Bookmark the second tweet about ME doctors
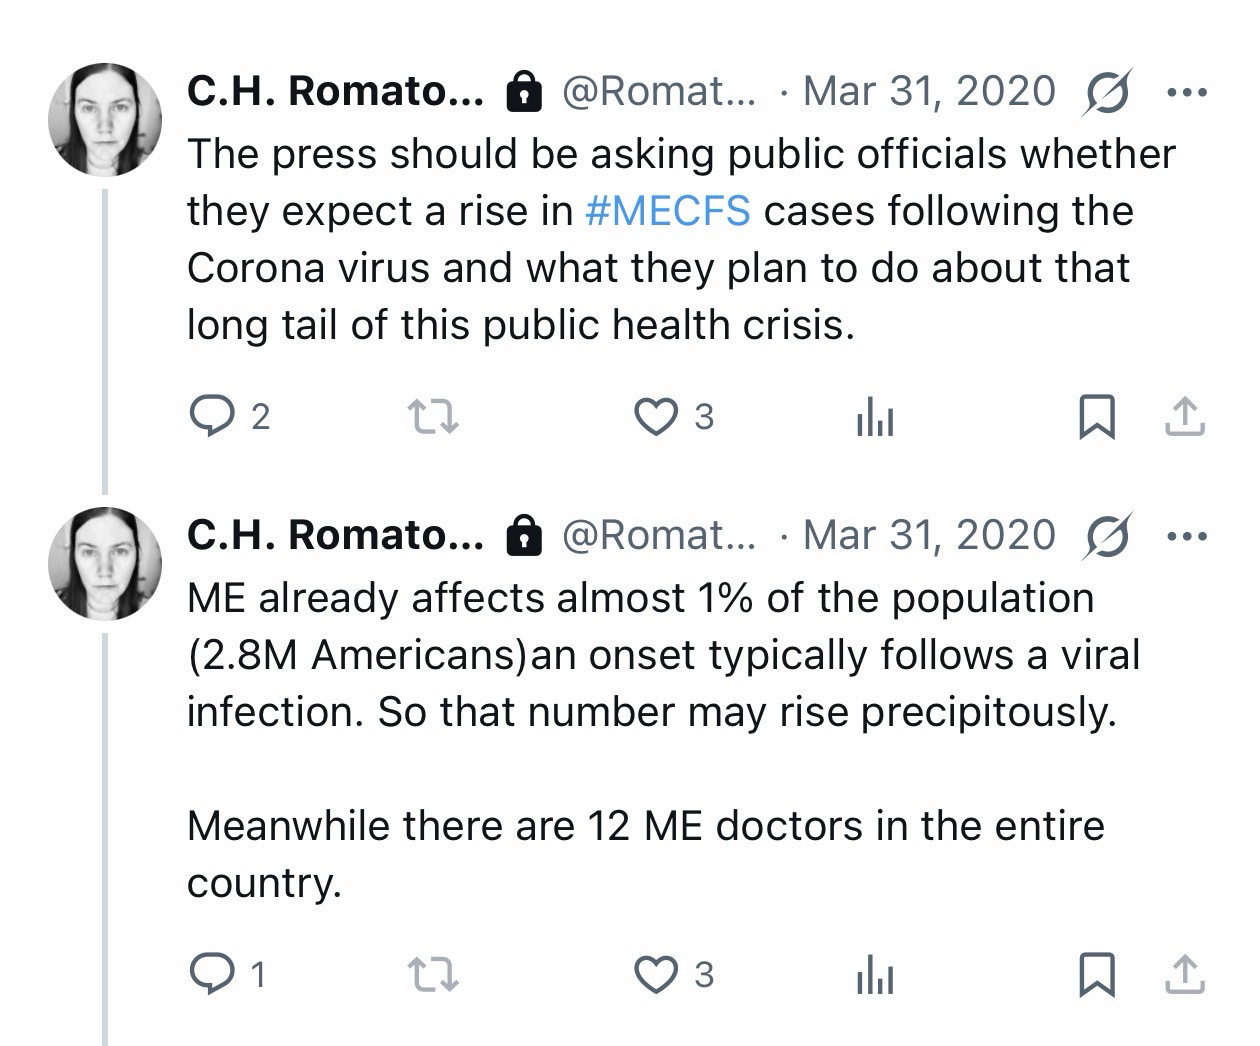 tap(1097, 973)
